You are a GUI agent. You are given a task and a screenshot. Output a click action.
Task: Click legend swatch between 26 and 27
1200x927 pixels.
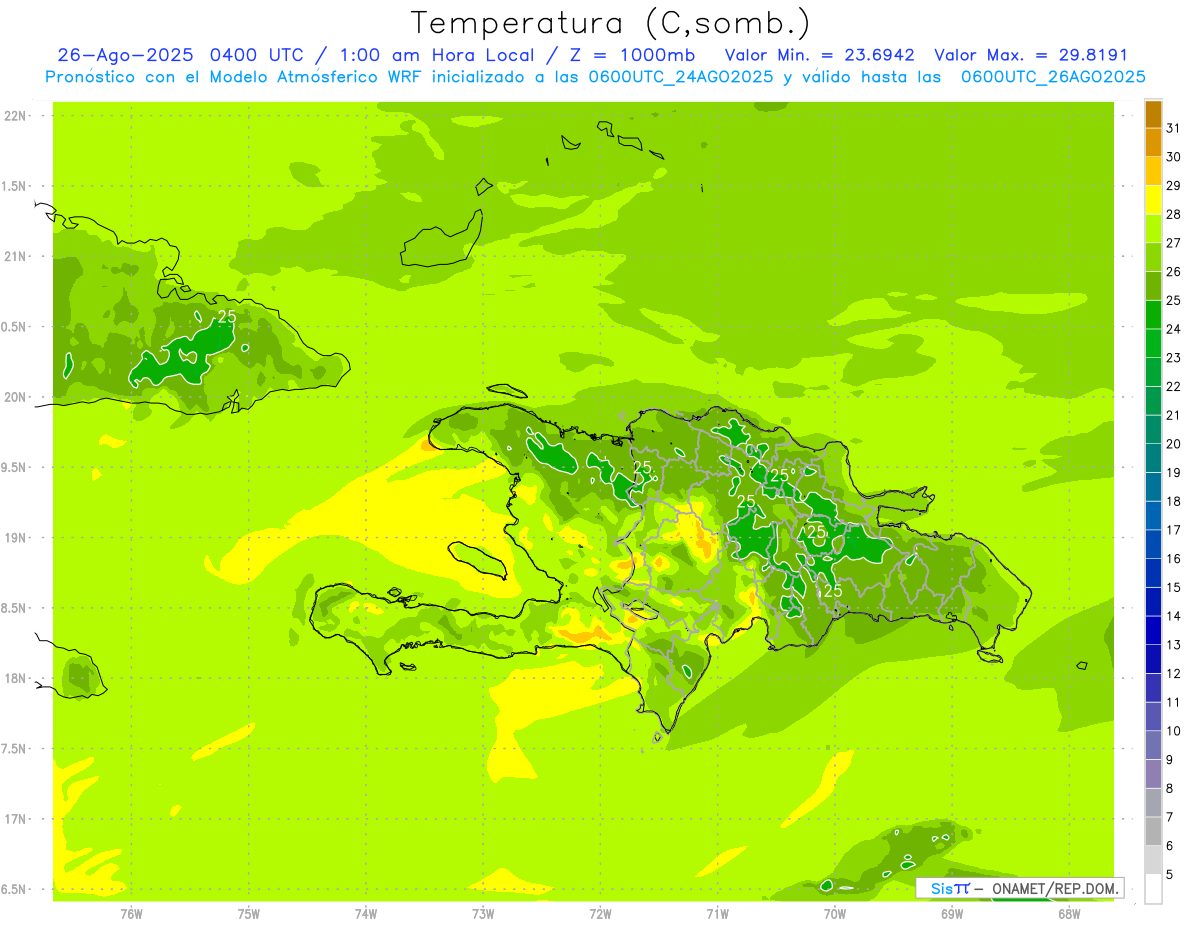click(x=1153, y=257)
